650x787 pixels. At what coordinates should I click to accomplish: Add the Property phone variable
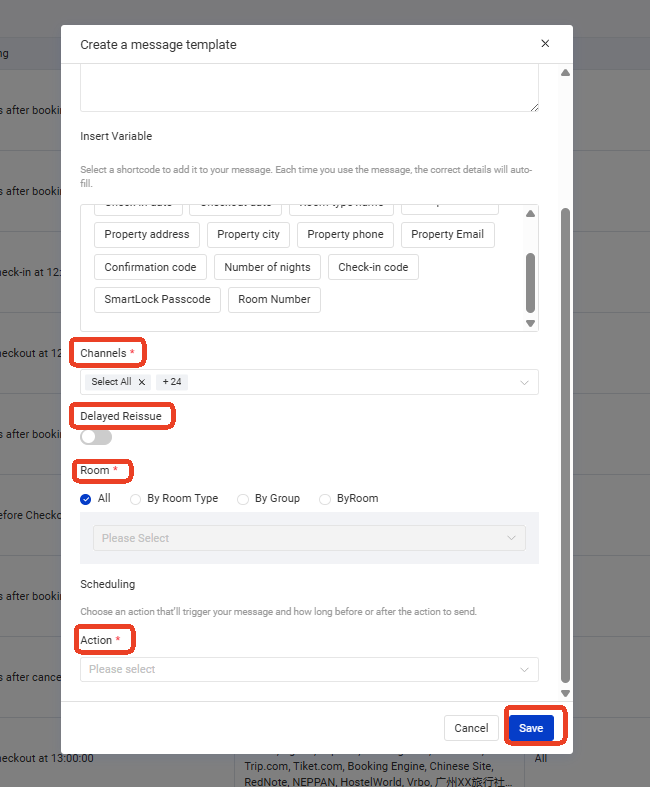pyautogui.click(x=345, y=235)
